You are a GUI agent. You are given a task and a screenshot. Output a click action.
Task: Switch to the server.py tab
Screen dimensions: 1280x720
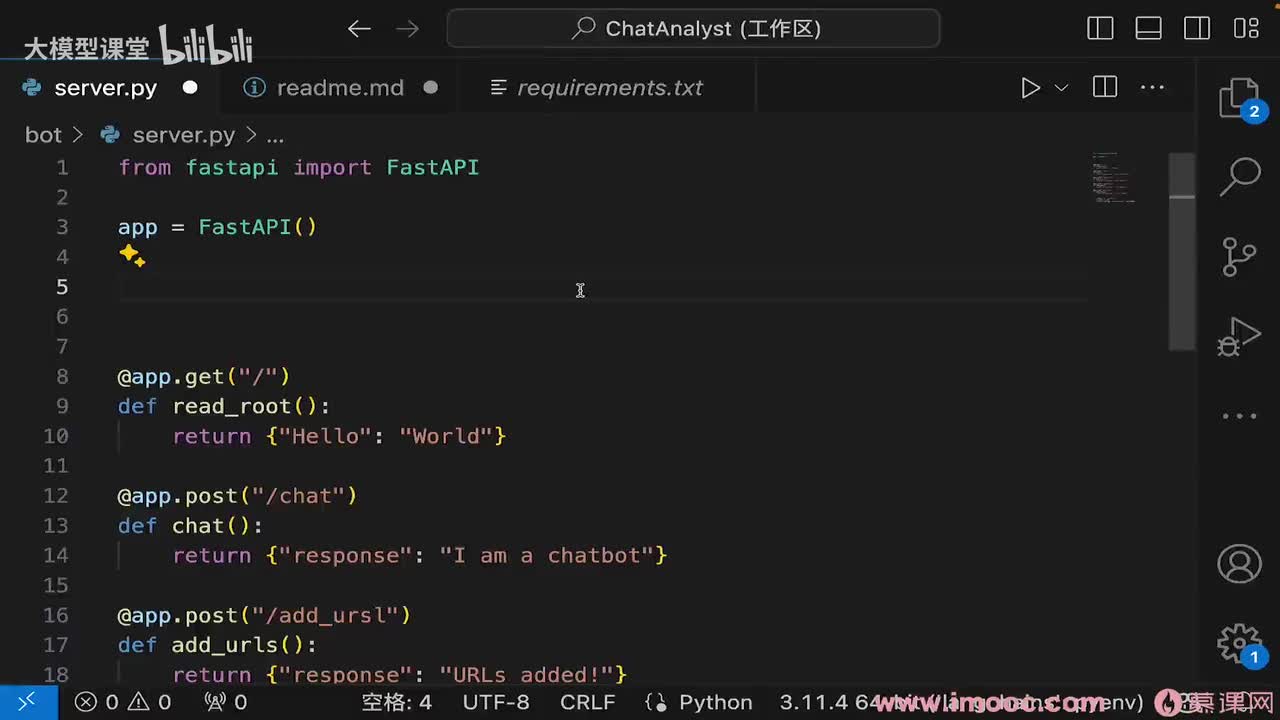[x=105, y=88]
